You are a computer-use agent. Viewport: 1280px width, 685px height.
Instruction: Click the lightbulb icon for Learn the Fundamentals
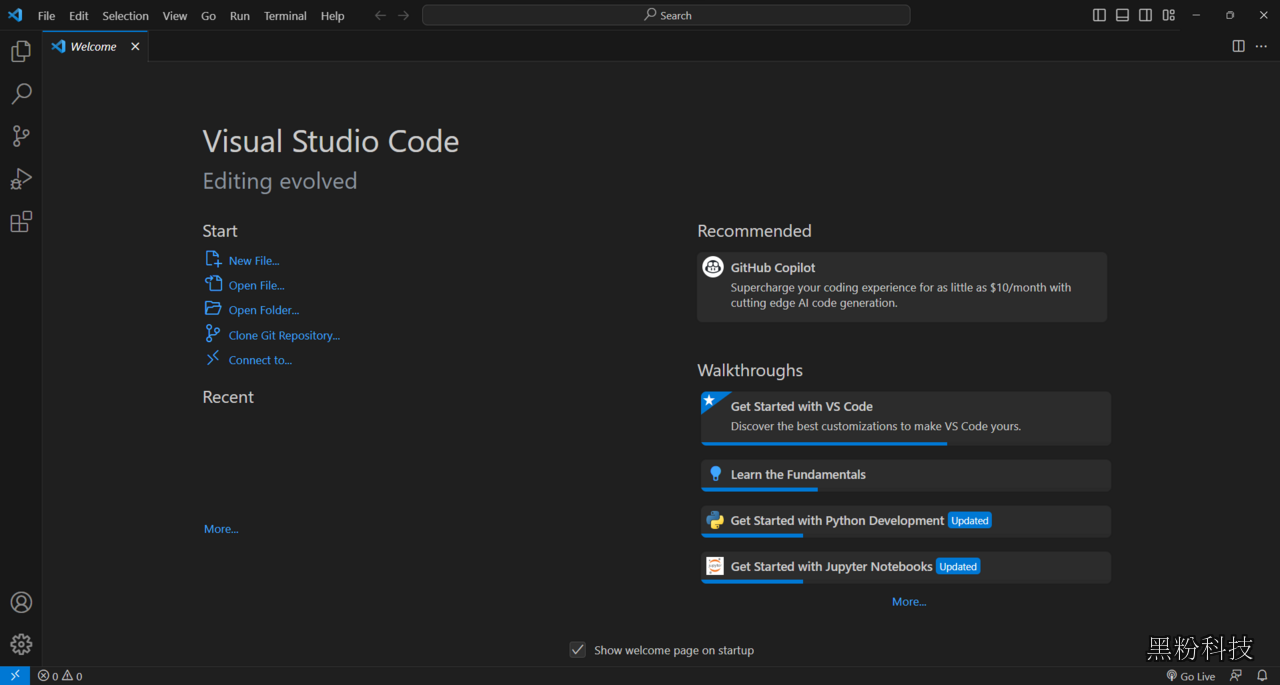pyautogui.click(x=715, y=474)
